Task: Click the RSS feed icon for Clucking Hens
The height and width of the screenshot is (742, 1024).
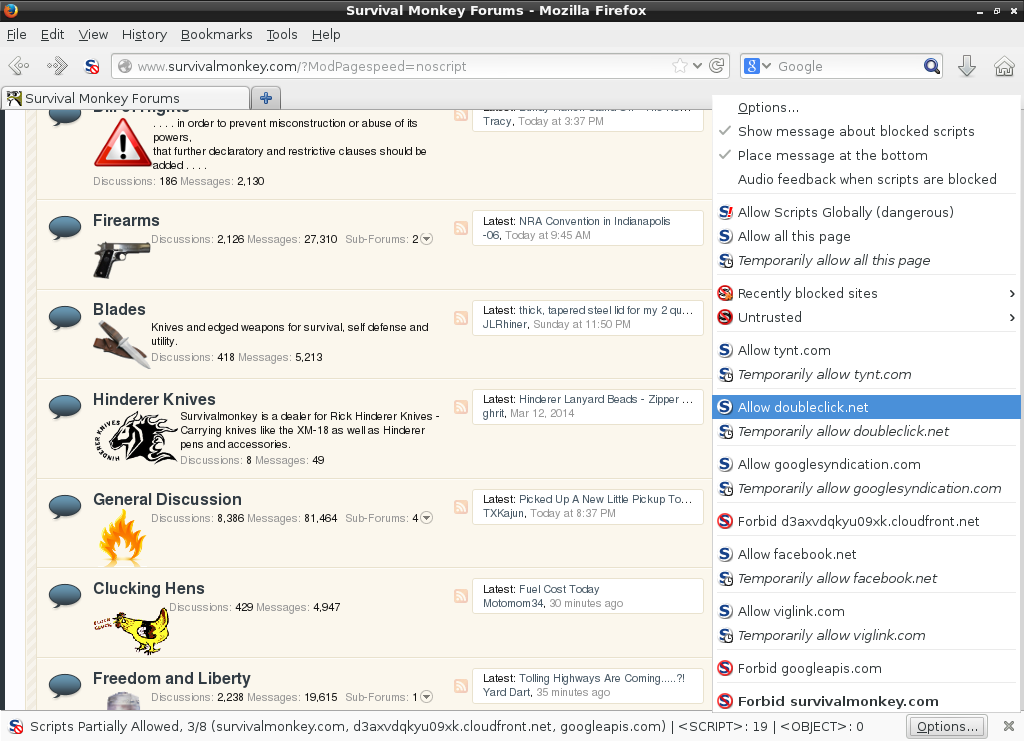Action: (461, 596)
